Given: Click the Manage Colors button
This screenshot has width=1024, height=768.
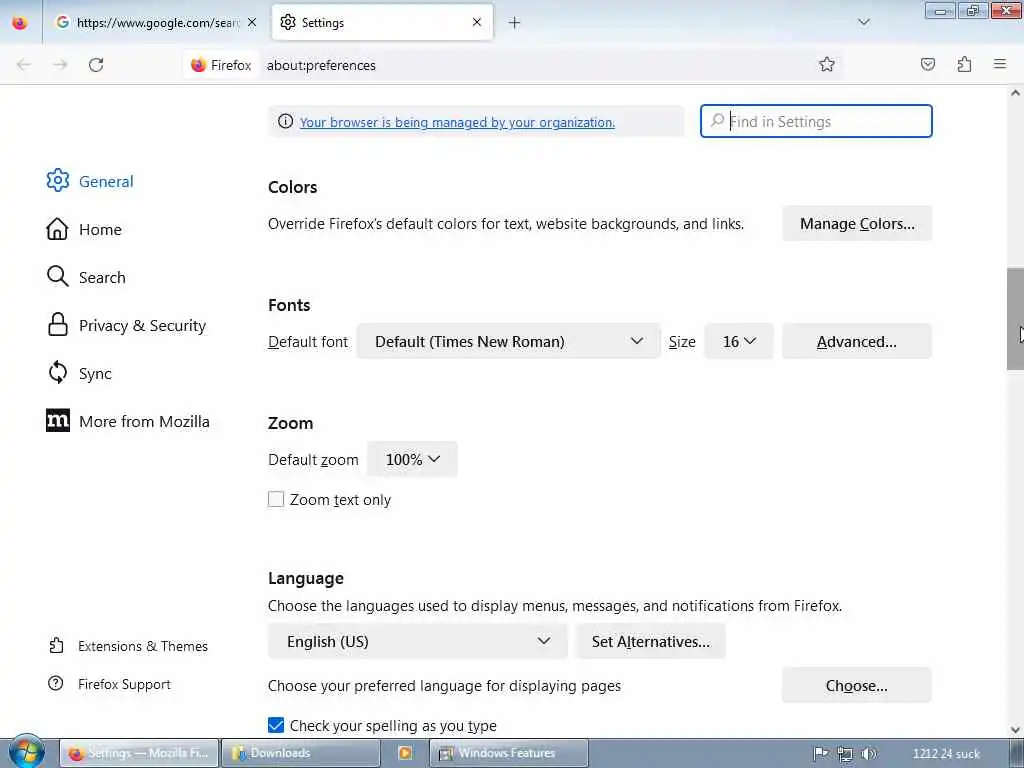Looking at the screenshot, I should tap(857, 223).
